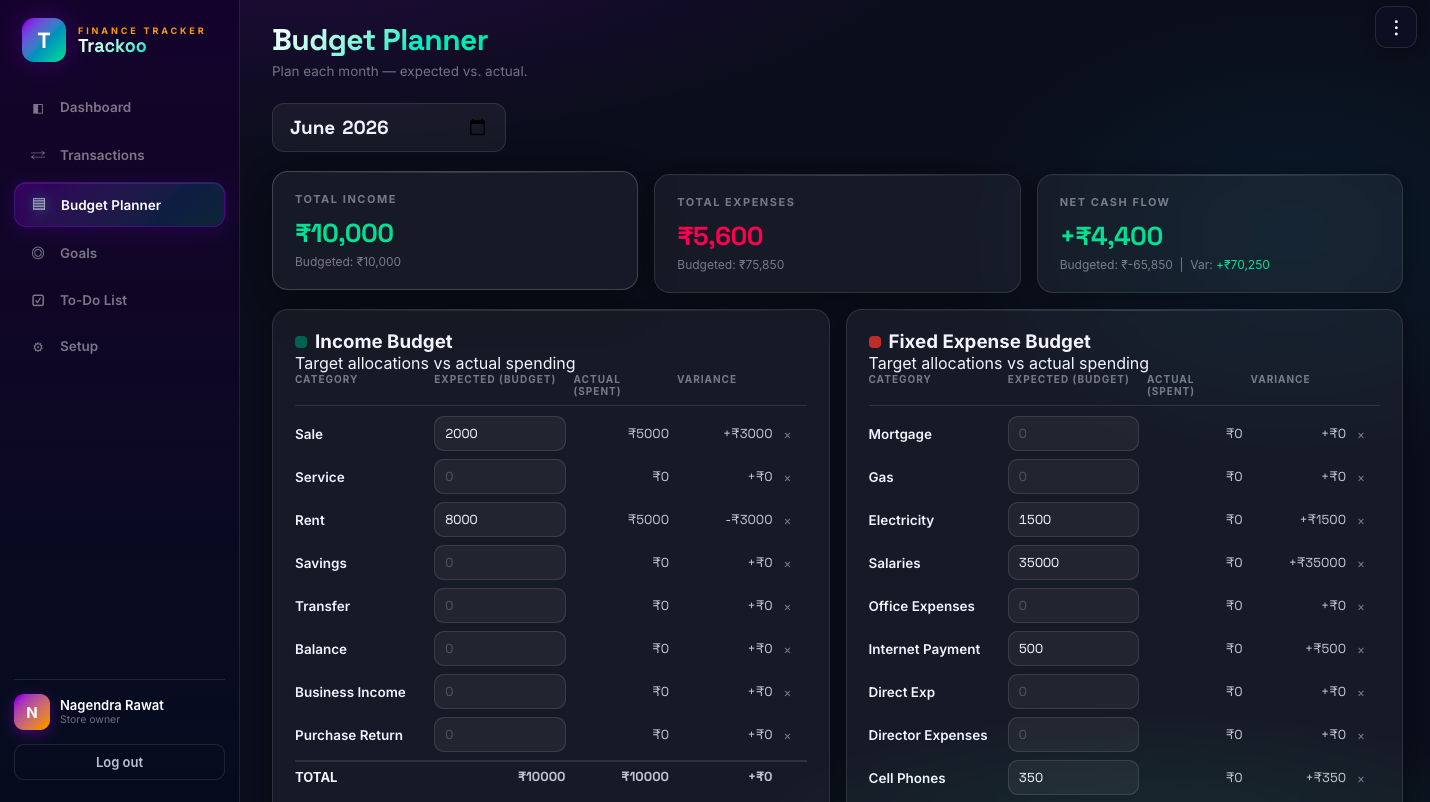Remove the Rent income row
The image size is (1430, 802).
787,521
